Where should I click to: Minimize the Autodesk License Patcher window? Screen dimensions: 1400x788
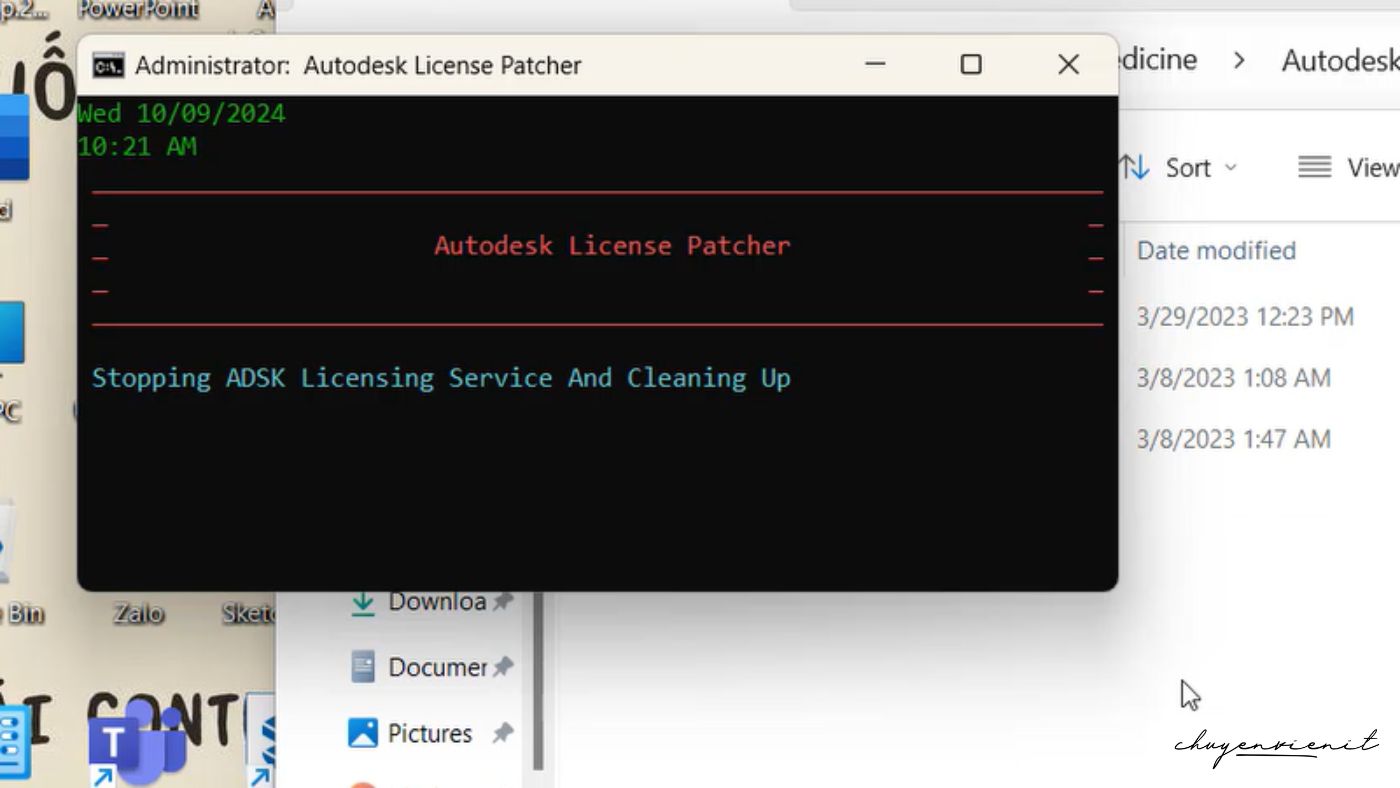pos(875,65)
